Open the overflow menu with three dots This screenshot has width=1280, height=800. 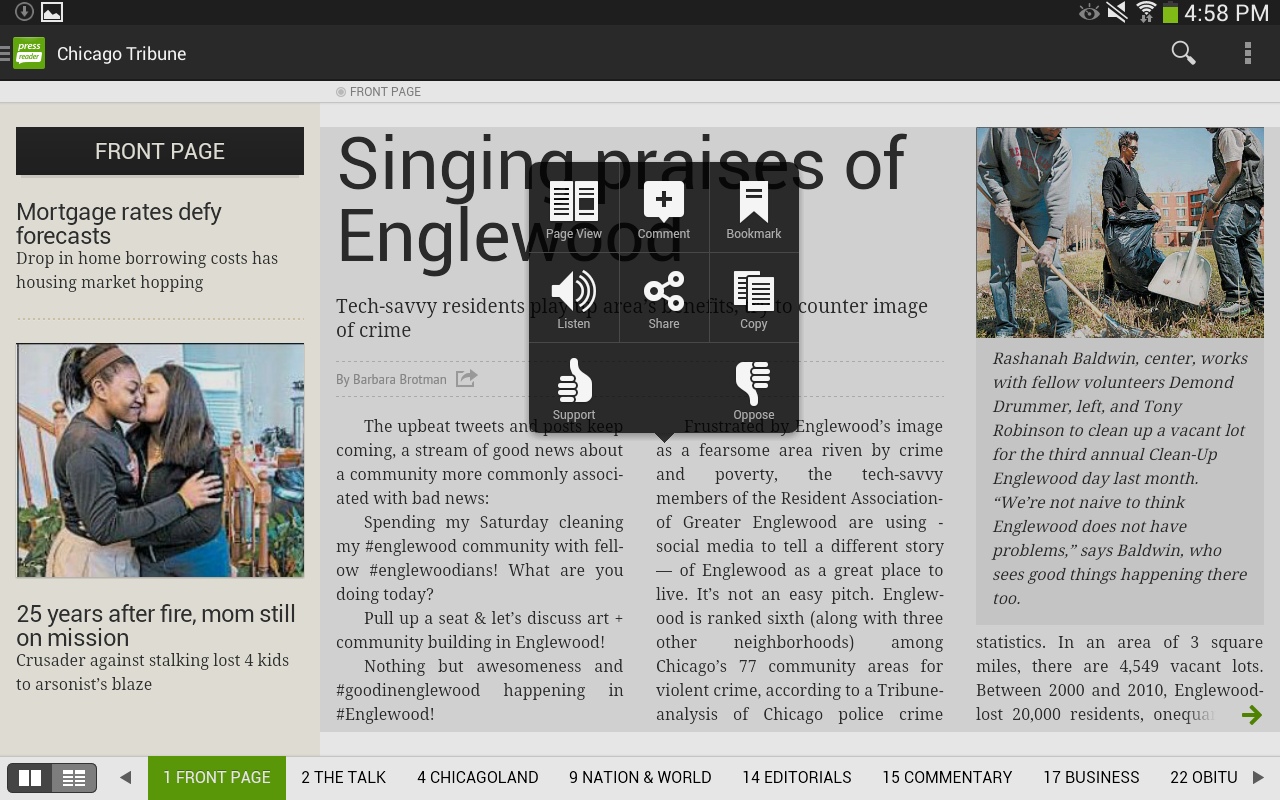[x=1247, y=53]
